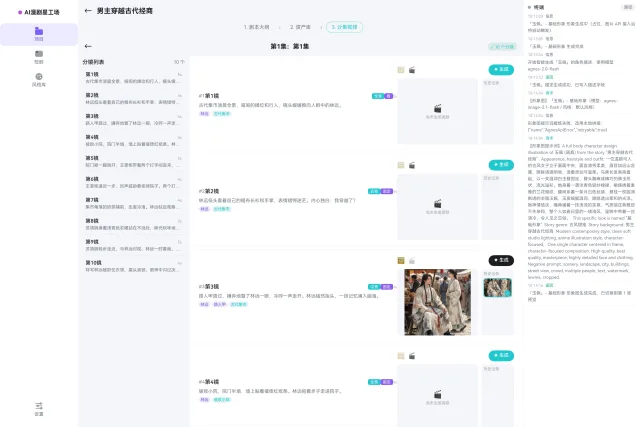The width and height of the screenshot is (640, 427).
Task: Select 第4镜 in the shot list
Action: click(x=133, y=140)
